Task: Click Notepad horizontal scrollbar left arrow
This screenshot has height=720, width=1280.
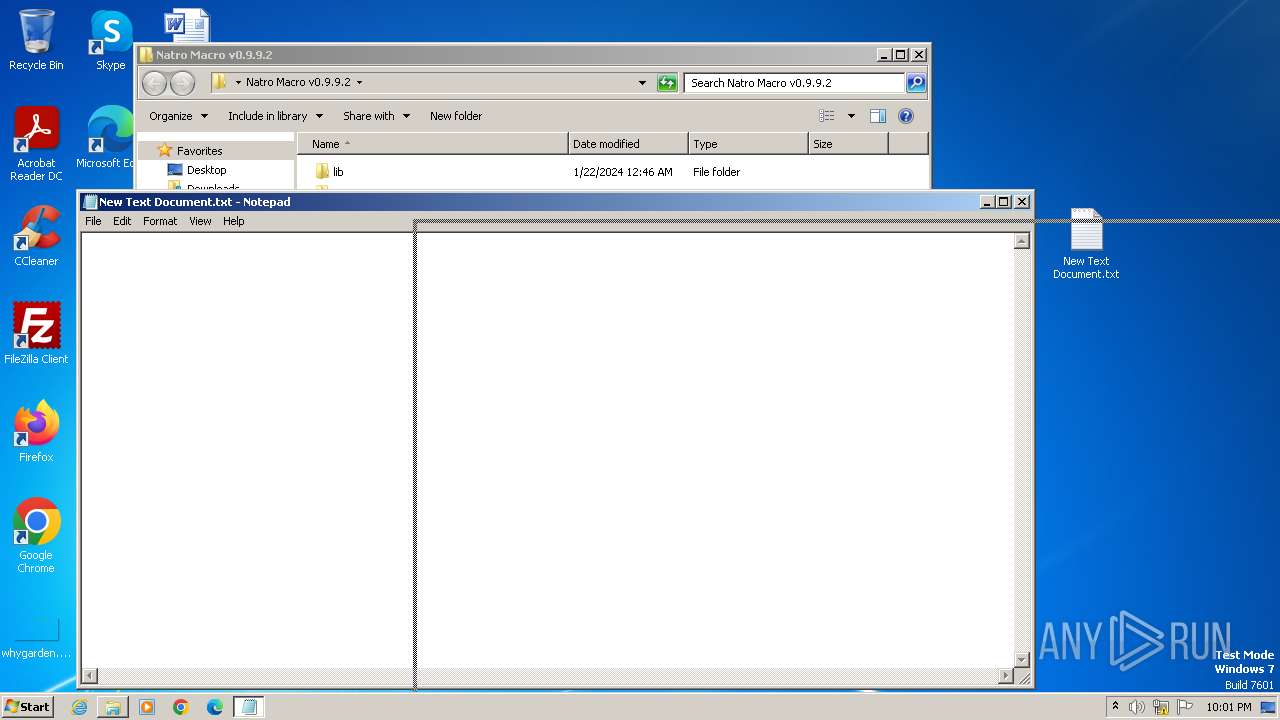Action: (89, 676)
